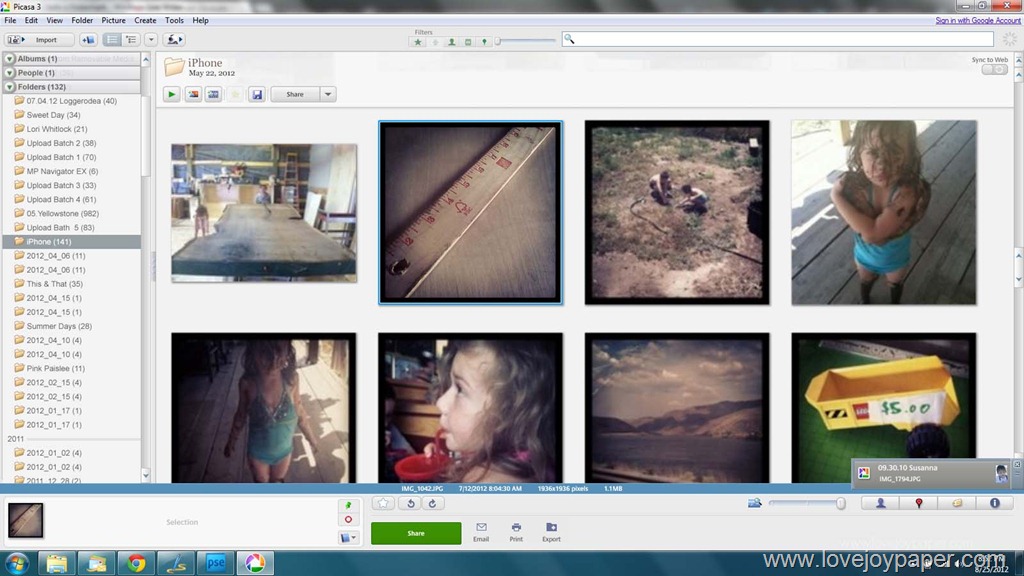Select the ruler photo thumbnail
Image resolution: width=1024 pixels, height=576 pixels.
point(470,212)
